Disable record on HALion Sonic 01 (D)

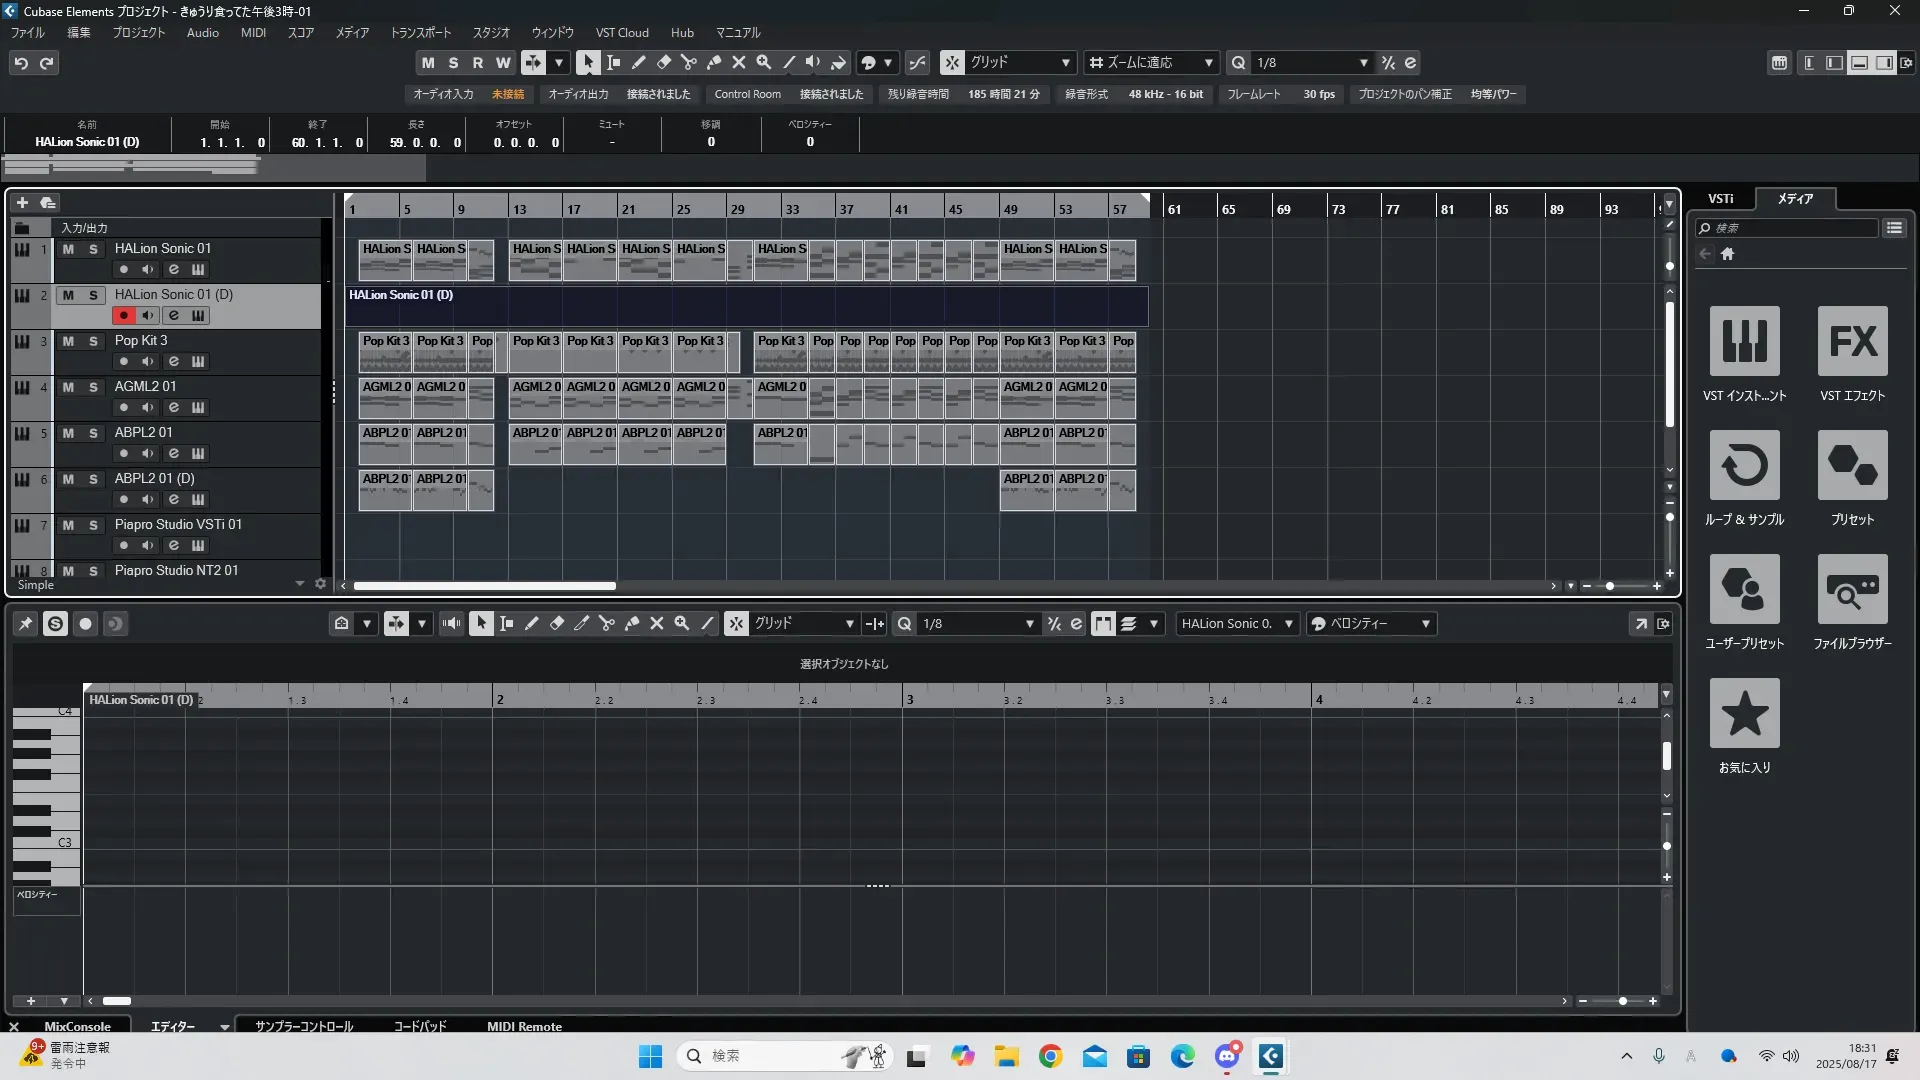(123, 316)
